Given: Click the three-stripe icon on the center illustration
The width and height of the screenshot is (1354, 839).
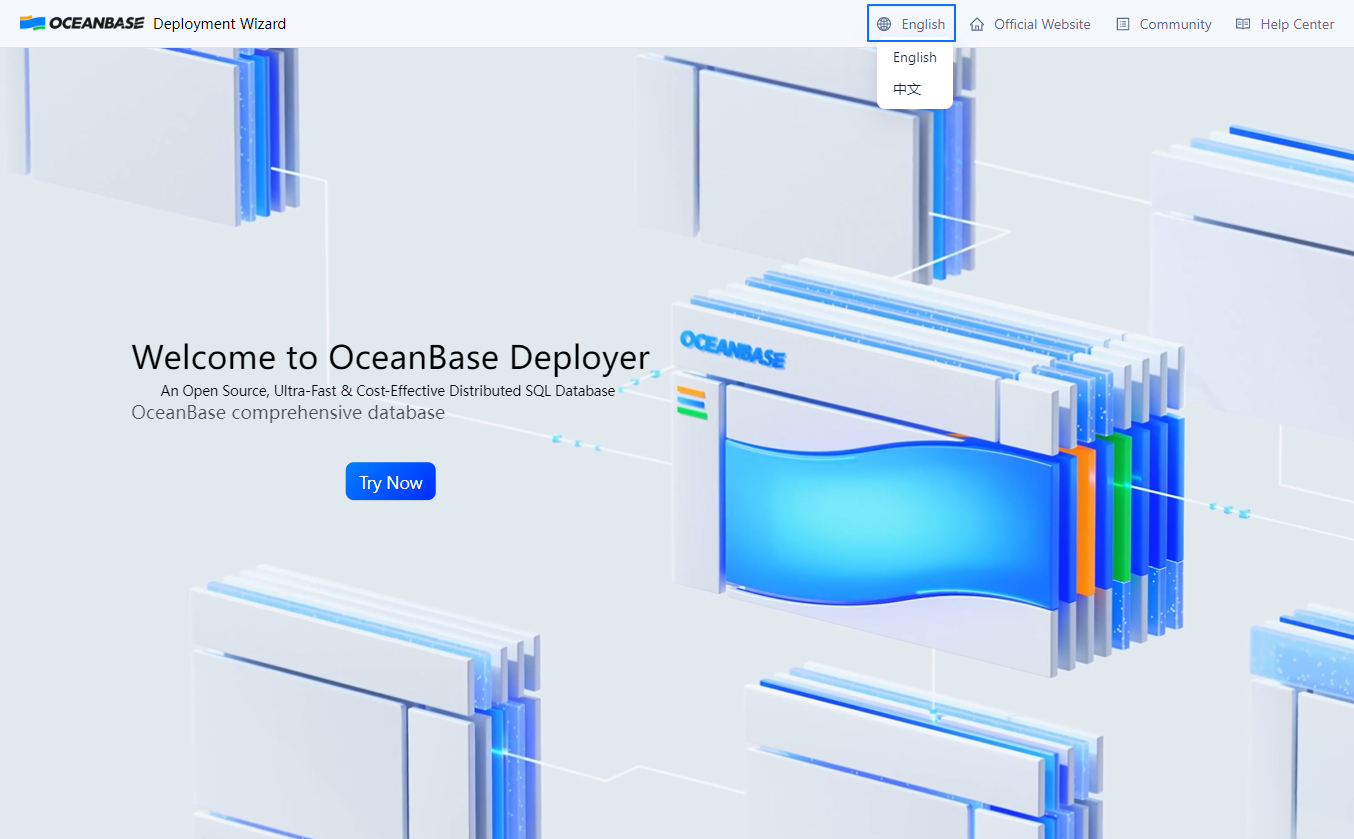Looking at the screenshot, I should [692, 402].
